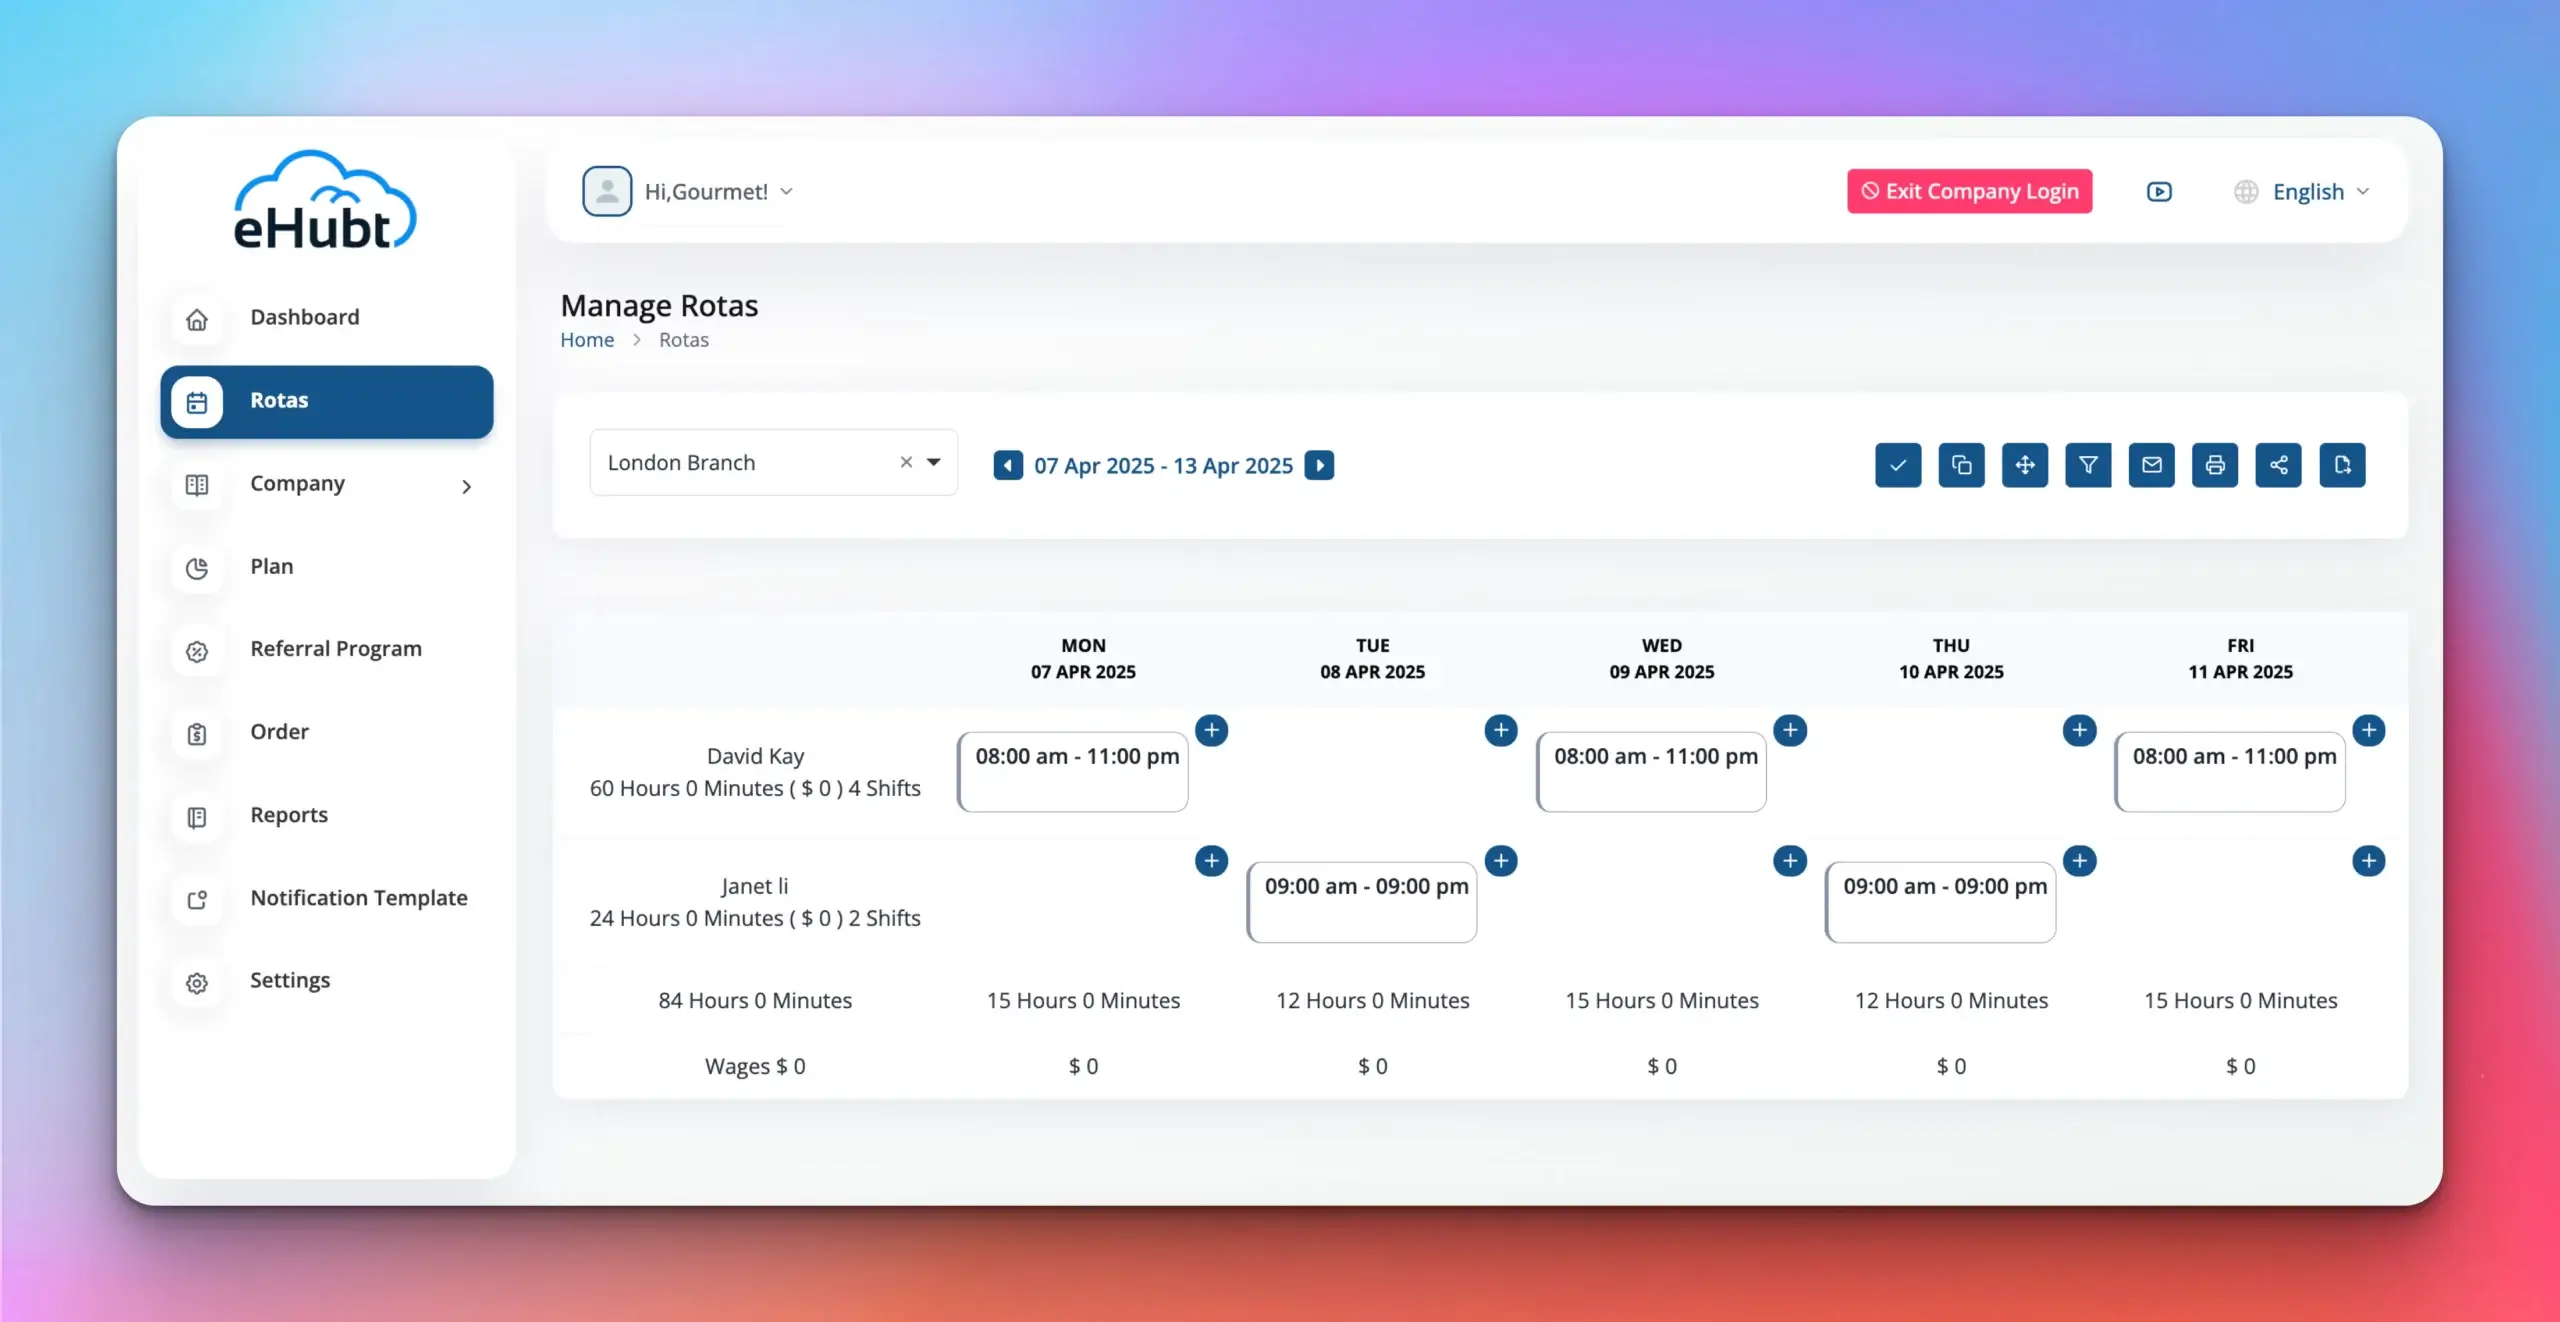Viewport: 2560px width, 1322px height.
Task: Click Exit Company Login button
Action: click(x=1969, y=191)
